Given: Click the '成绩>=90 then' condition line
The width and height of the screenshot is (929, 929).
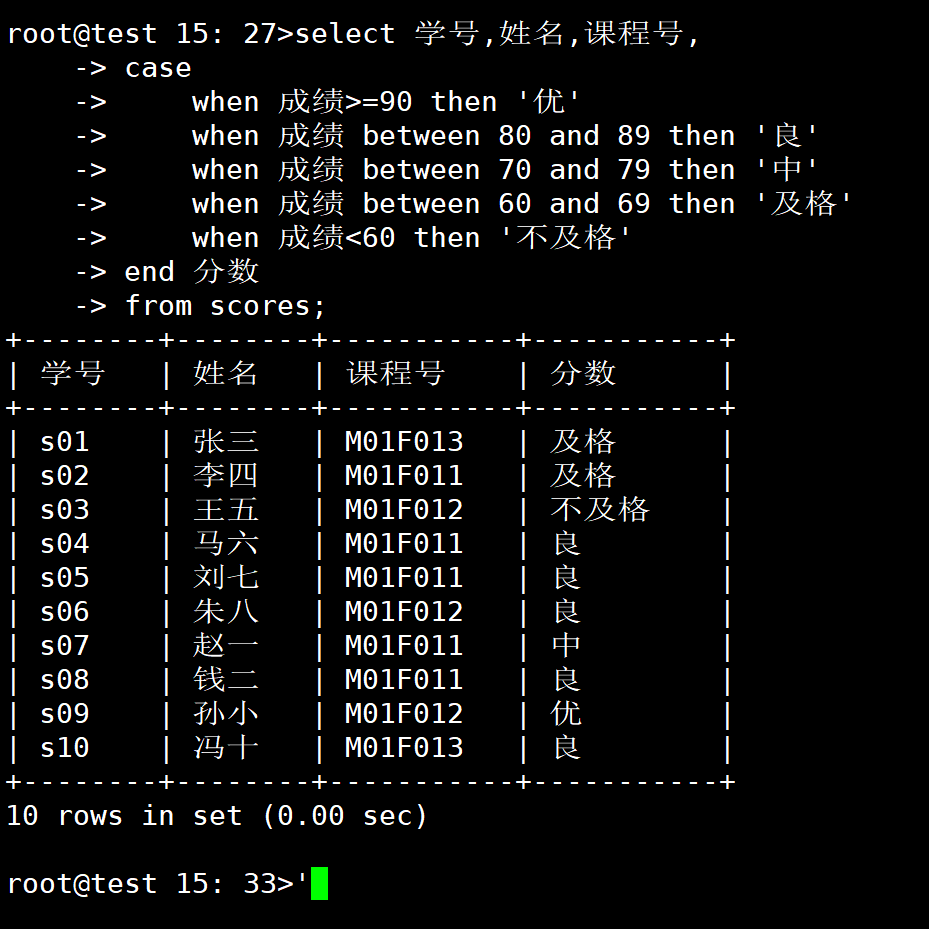Looking at the screenshot, I should pyautogui.click(x=385, y=102).
